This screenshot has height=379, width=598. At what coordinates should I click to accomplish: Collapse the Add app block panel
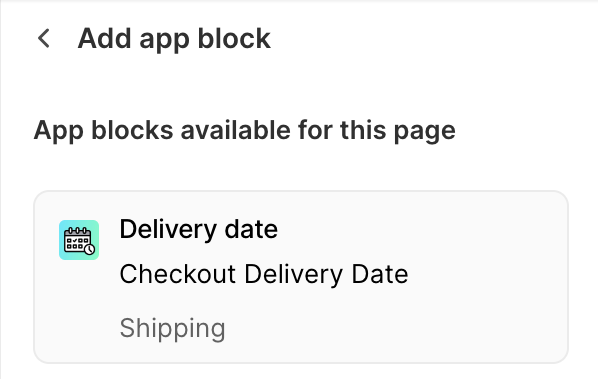pos(44,39)
